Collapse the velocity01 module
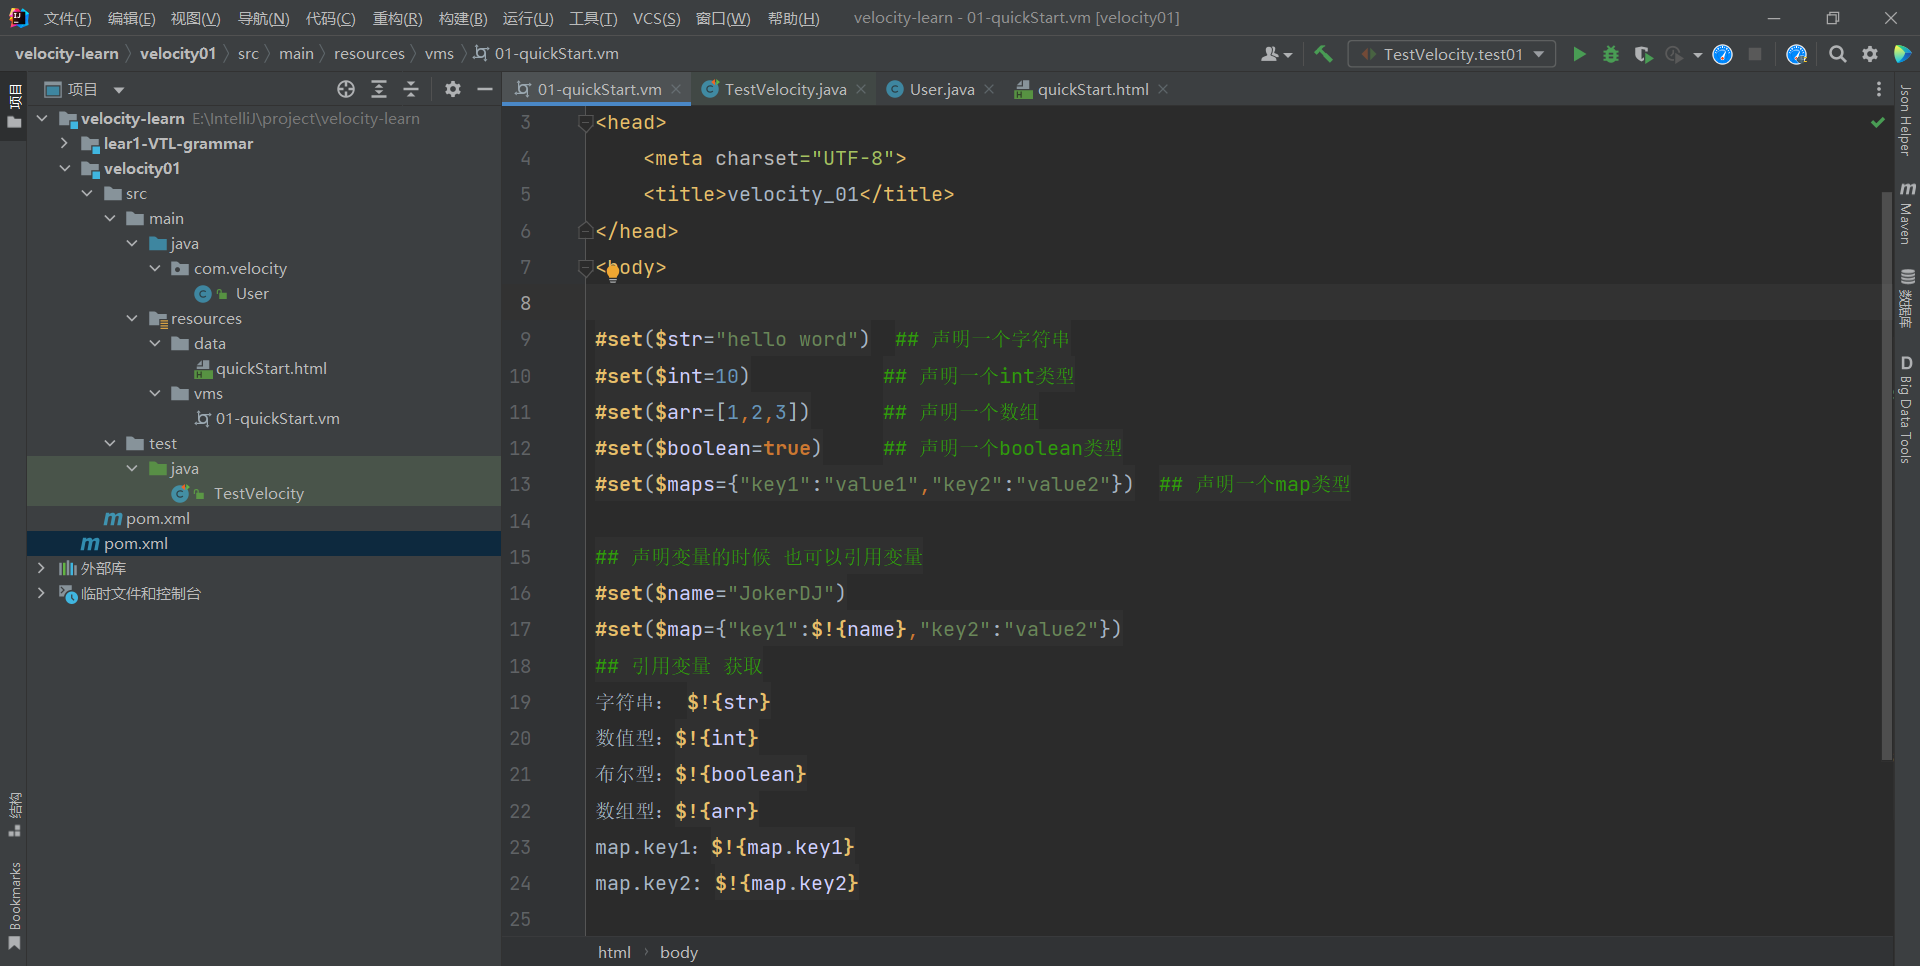1920x966 pixels. 65,168
